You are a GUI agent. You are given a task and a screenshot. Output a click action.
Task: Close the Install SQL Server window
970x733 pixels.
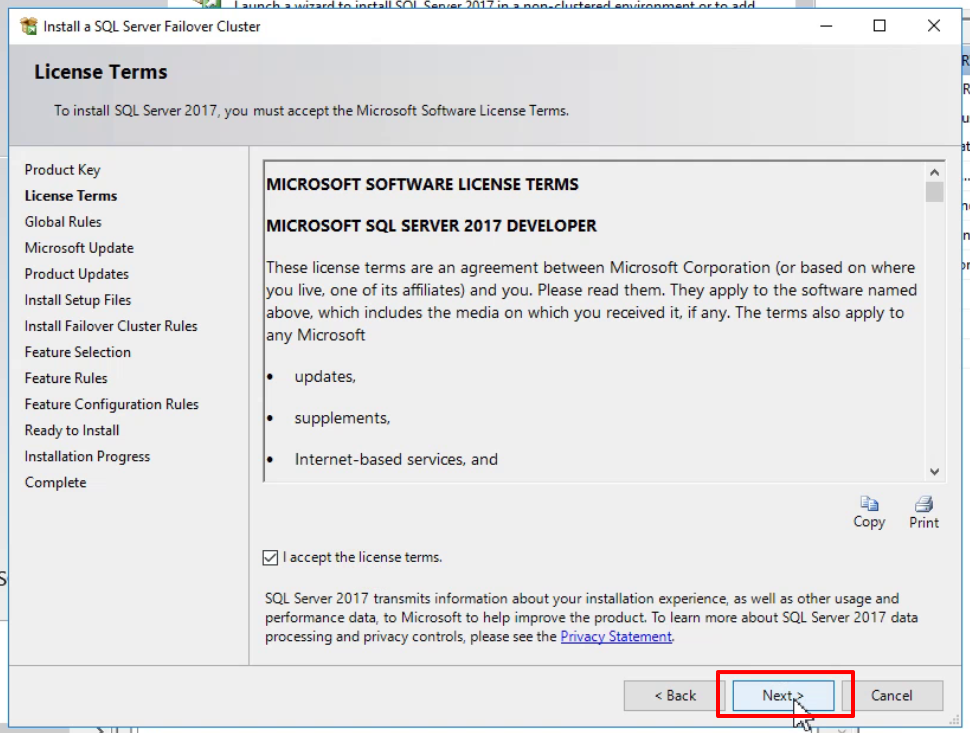934,26
